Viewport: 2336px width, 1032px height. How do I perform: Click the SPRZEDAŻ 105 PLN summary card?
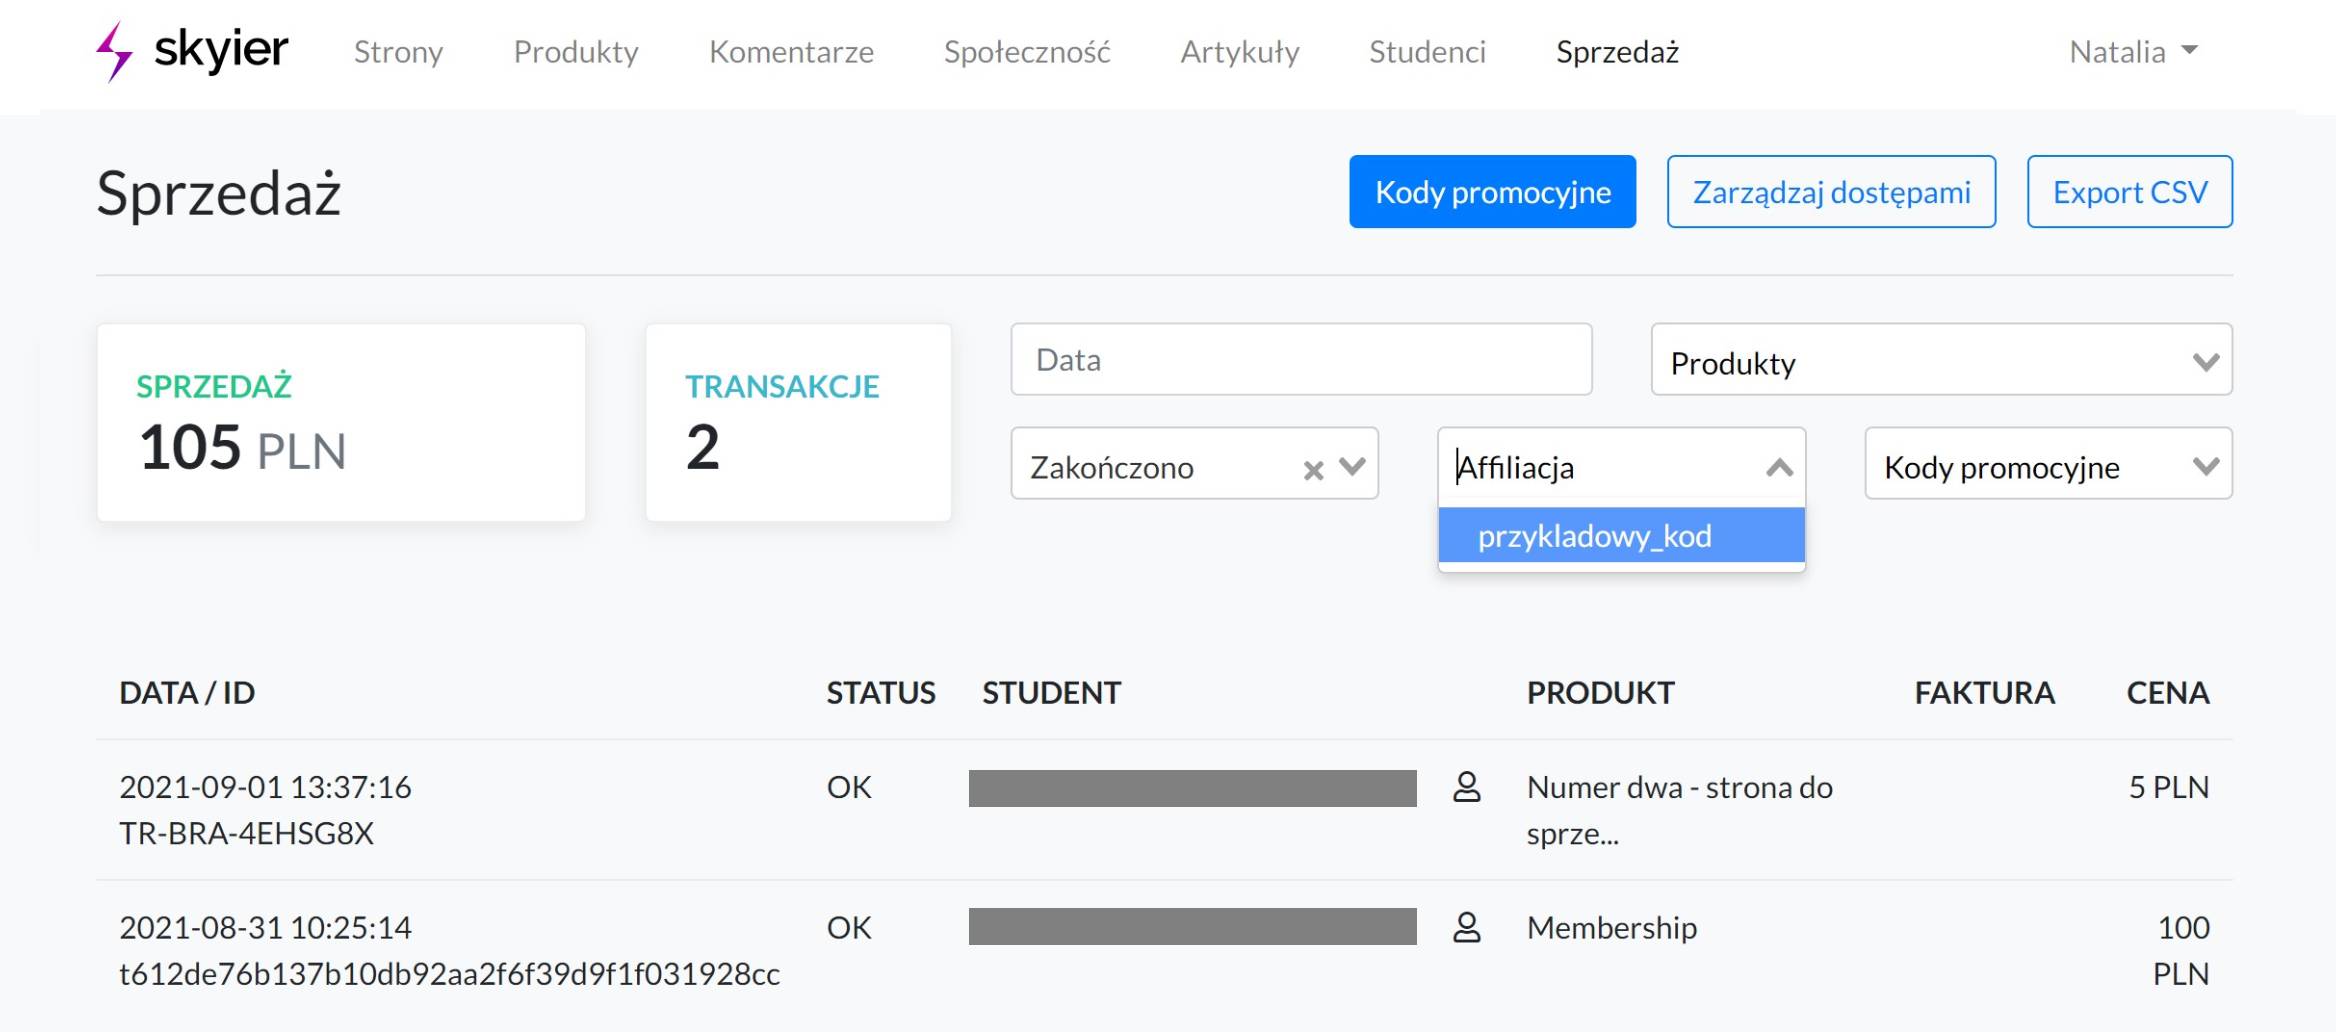(x=341, y=422)
